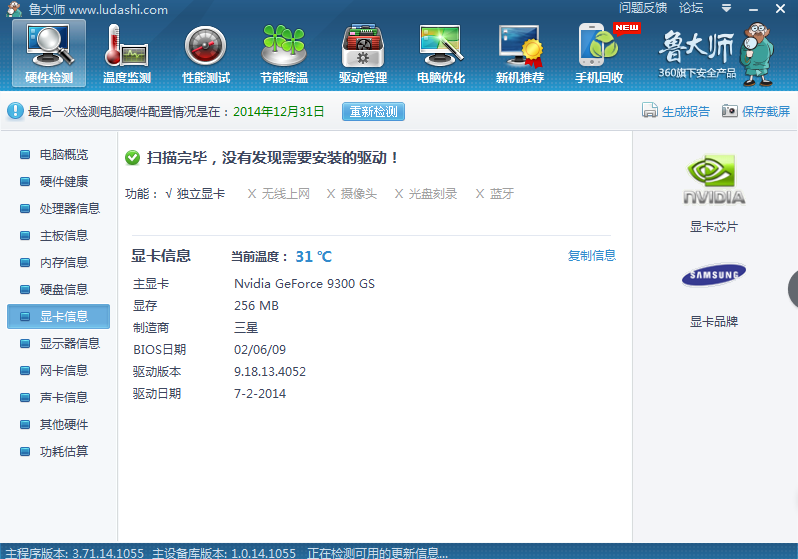Launch 性能测试 performance test
This screenshot has height=559, width=798.
206,53
